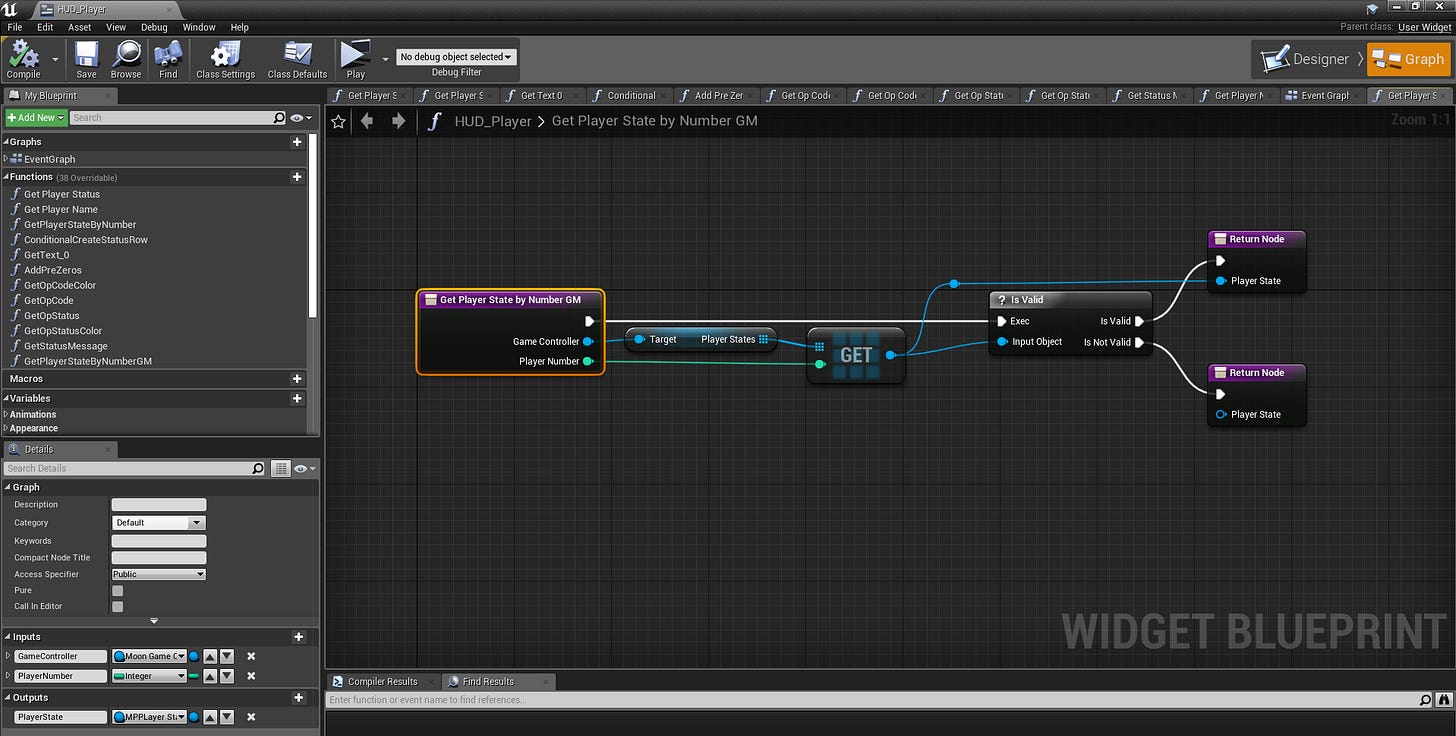The width and height of the screenshot is (1456, 736).
Task: Click the Add New button
Action: point(36,118)
